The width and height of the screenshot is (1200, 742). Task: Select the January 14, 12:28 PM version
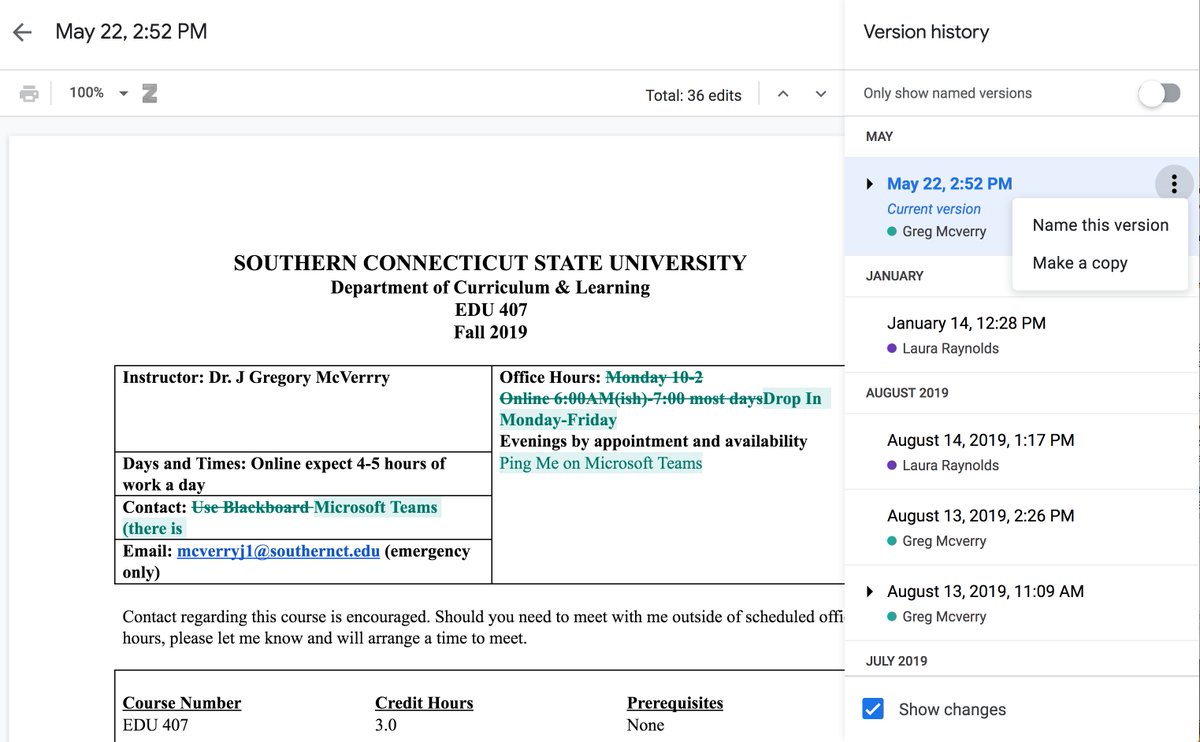(966, 323)
